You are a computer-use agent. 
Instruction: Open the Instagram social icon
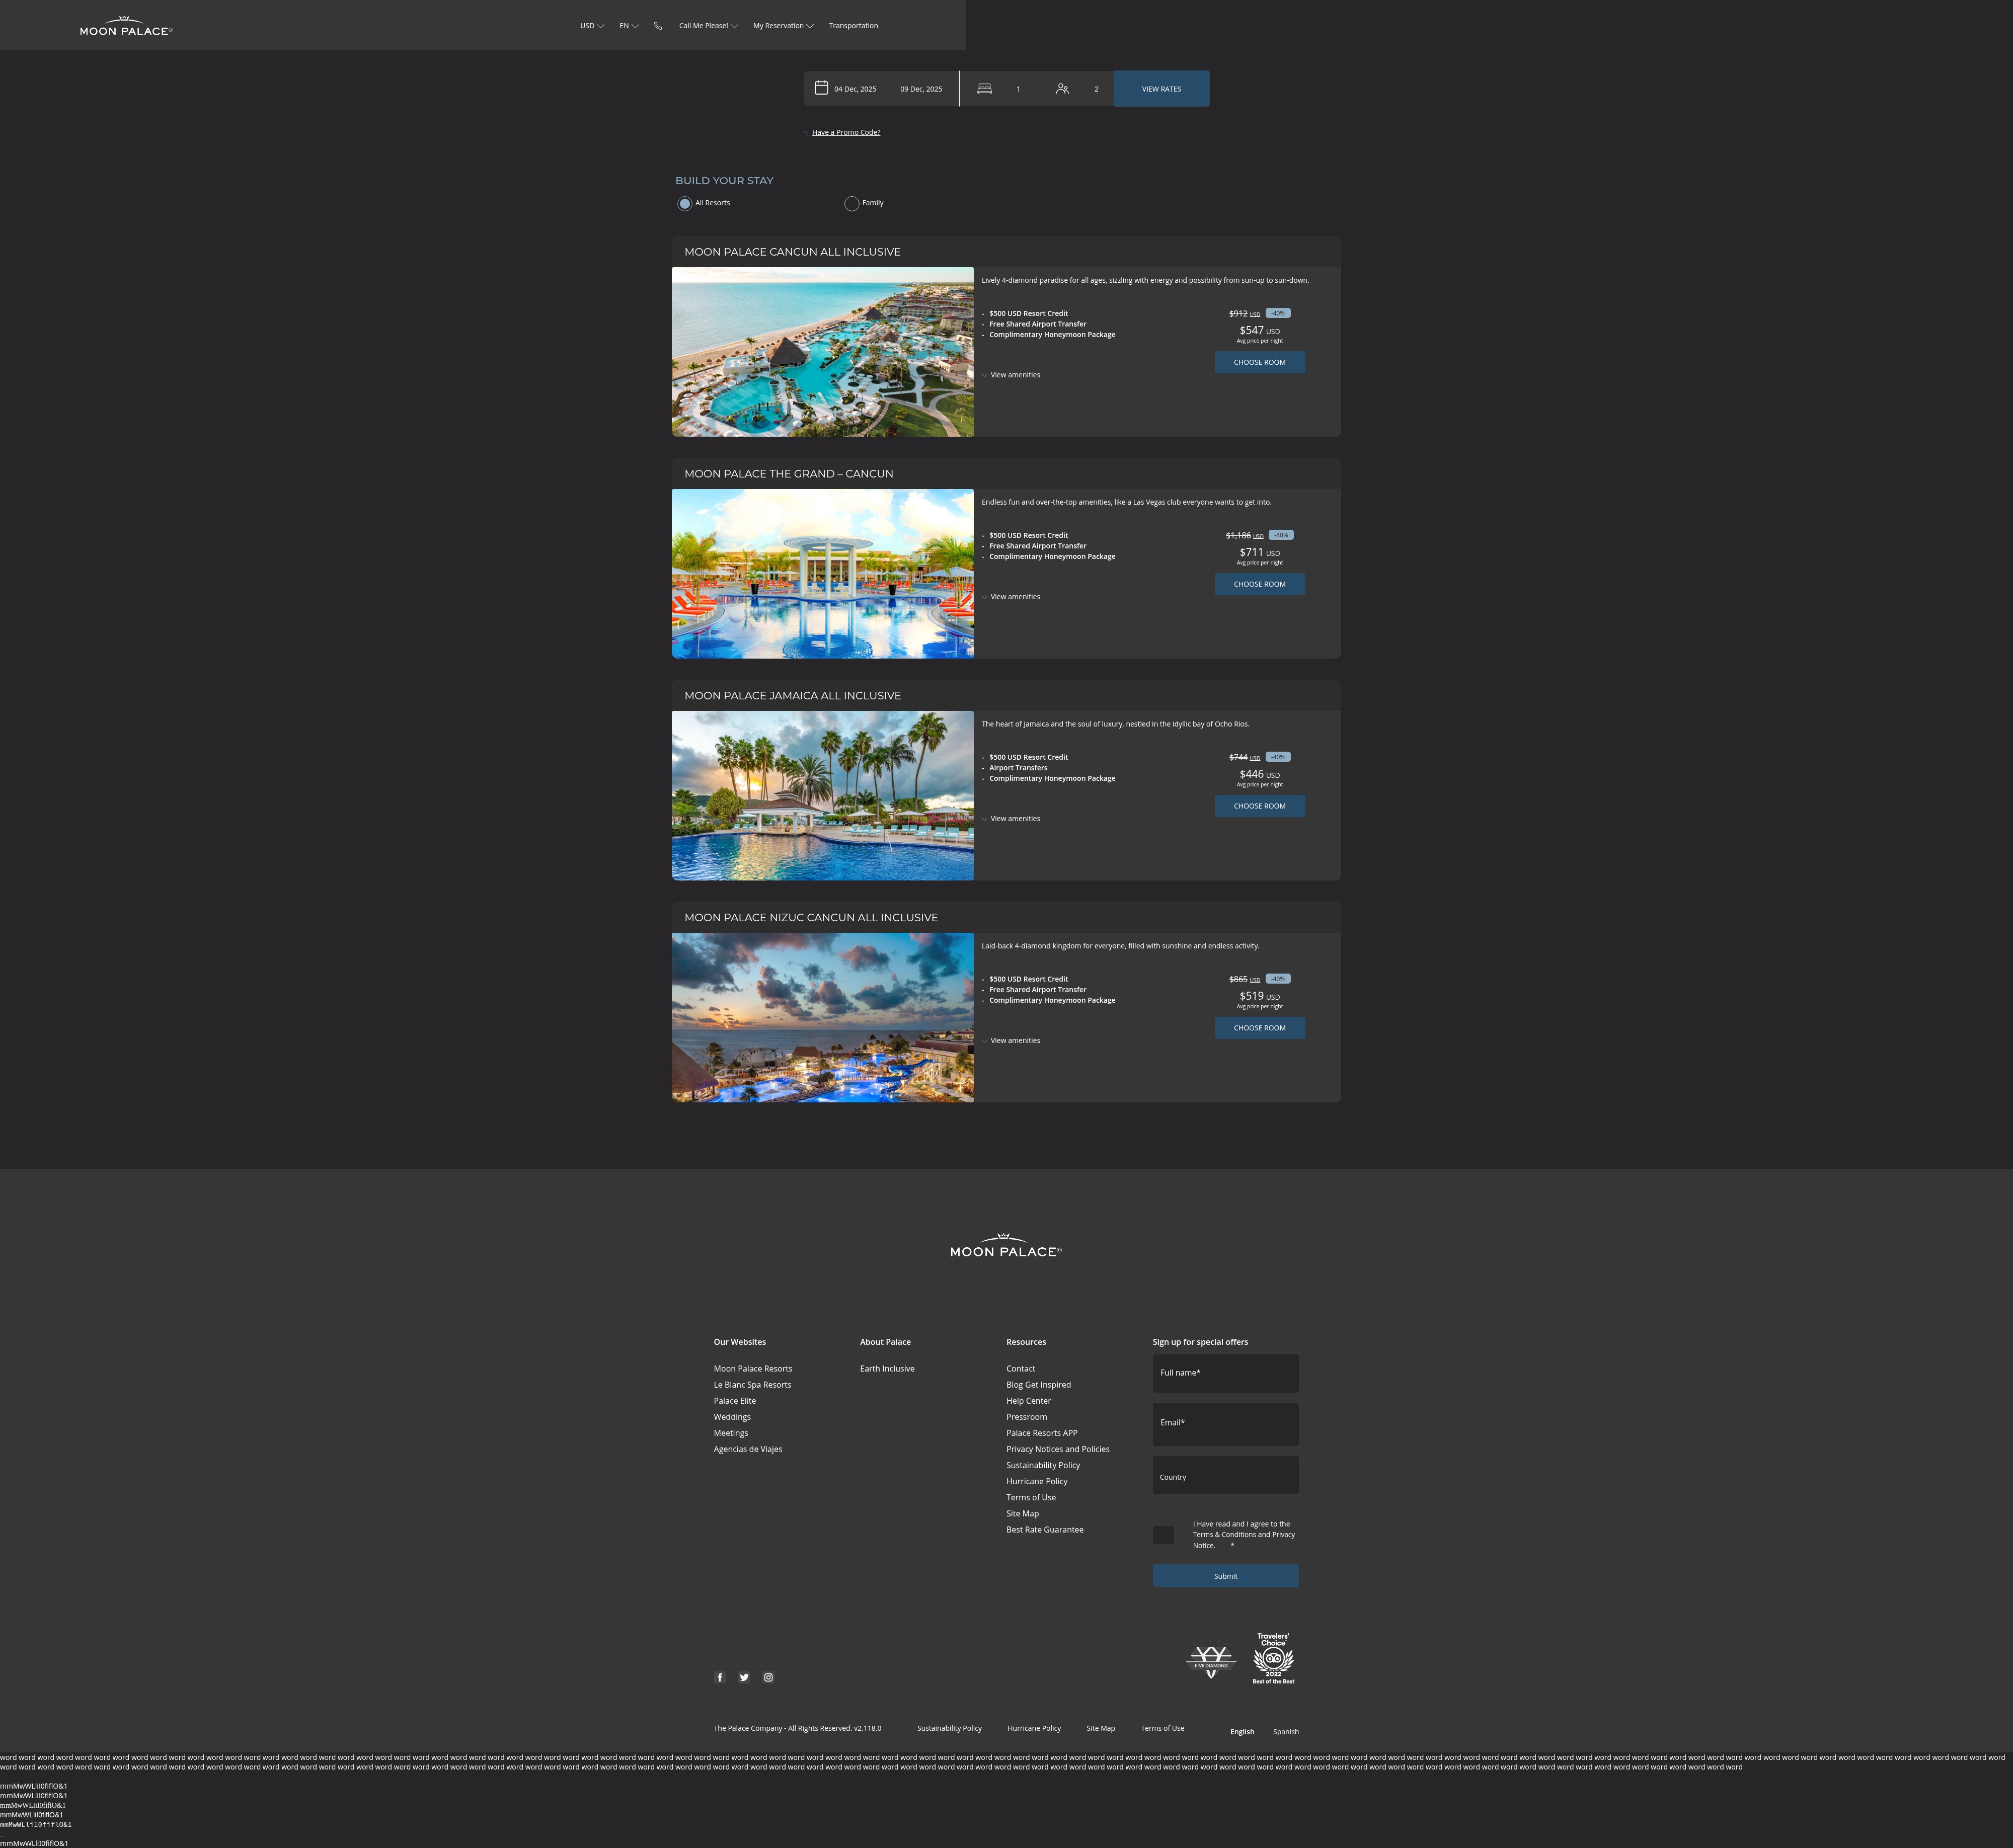(768, 1677)
